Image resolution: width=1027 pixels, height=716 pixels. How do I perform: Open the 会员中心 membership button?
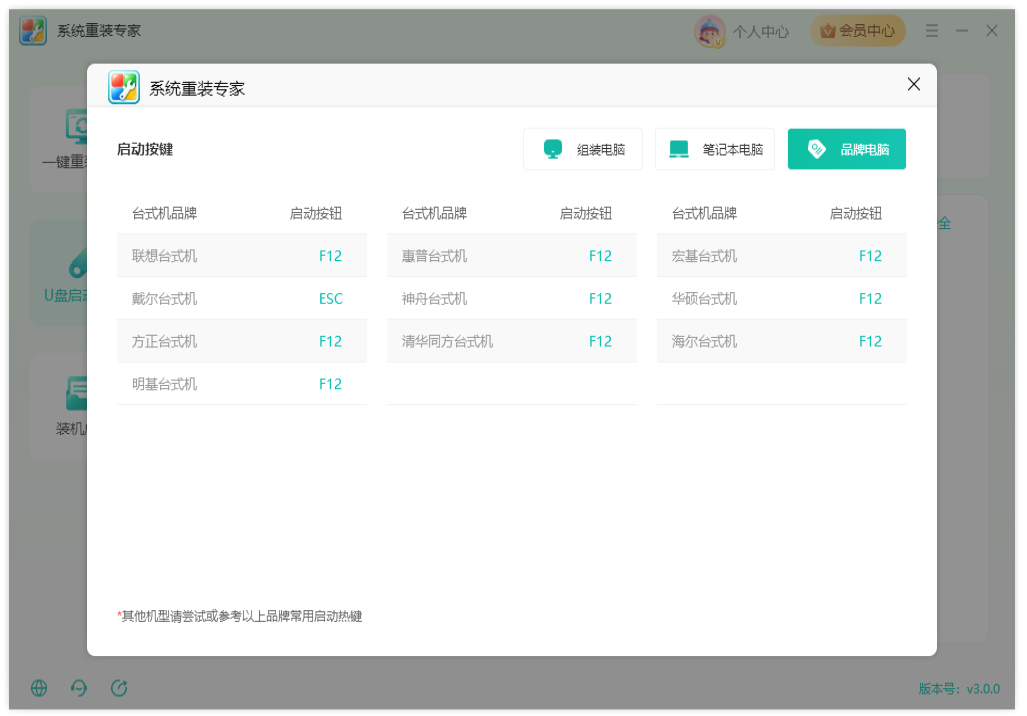point(857,31)
